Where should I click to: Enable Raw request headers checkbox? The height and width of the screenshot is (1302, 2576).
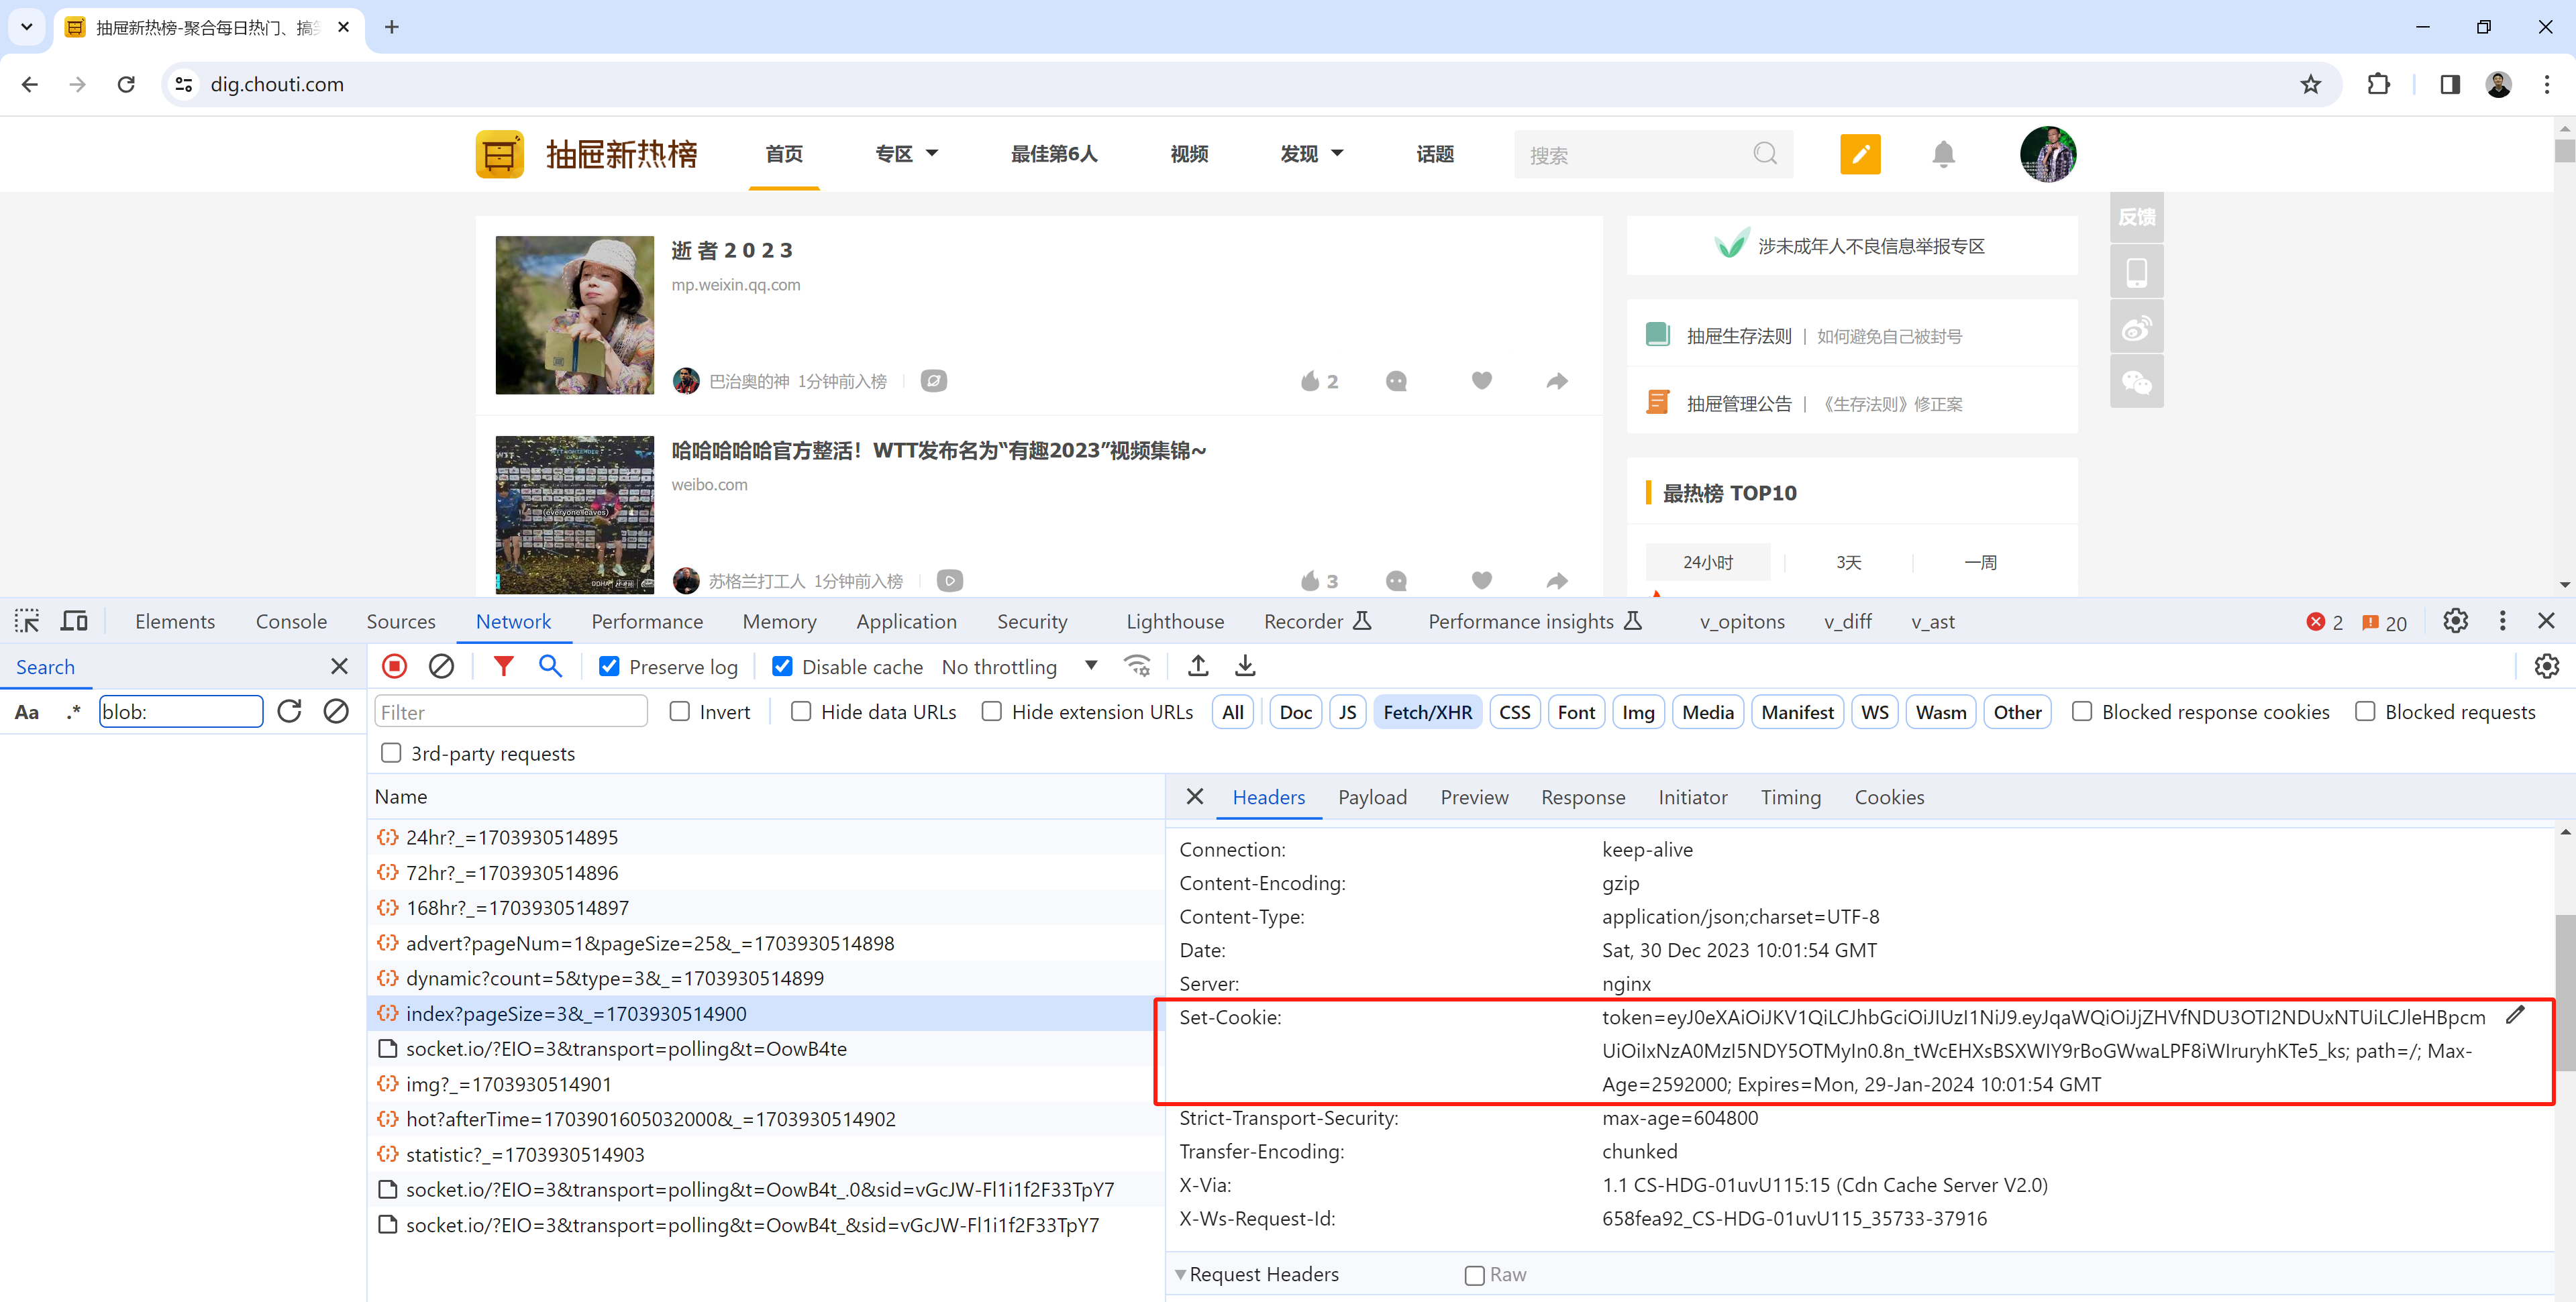click(1474, 1275)
